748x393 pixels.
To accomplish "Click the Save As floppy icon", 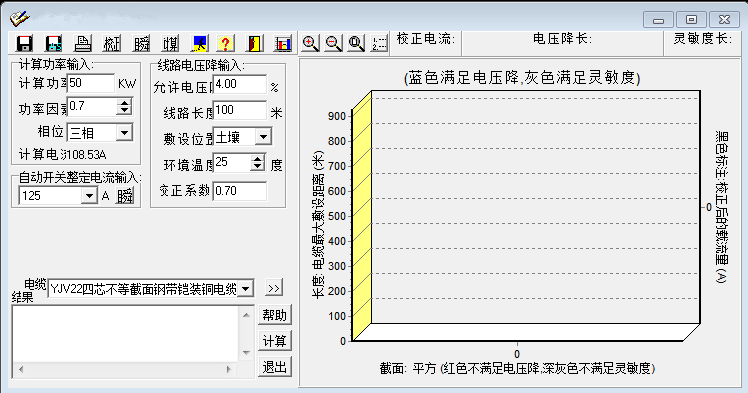I will pyautogui.click(x=53, y=43).
